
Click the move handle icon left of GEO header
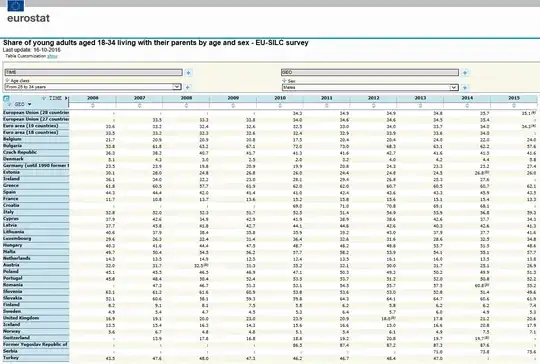[x=10, y=104]
